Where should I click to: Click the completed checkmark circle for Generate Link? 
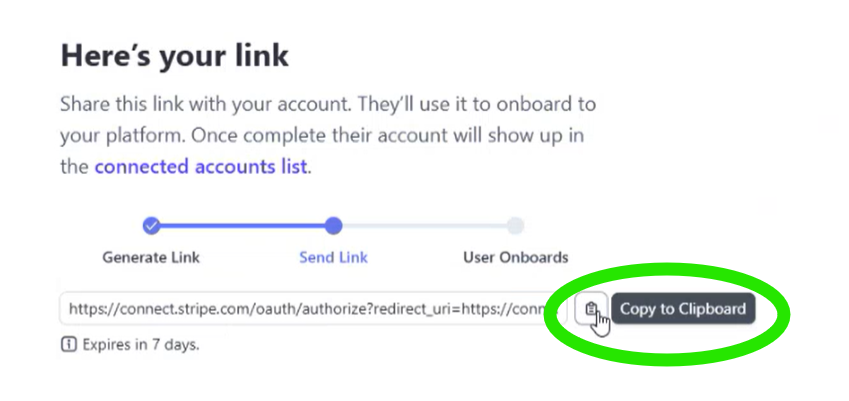click(152, 225)
